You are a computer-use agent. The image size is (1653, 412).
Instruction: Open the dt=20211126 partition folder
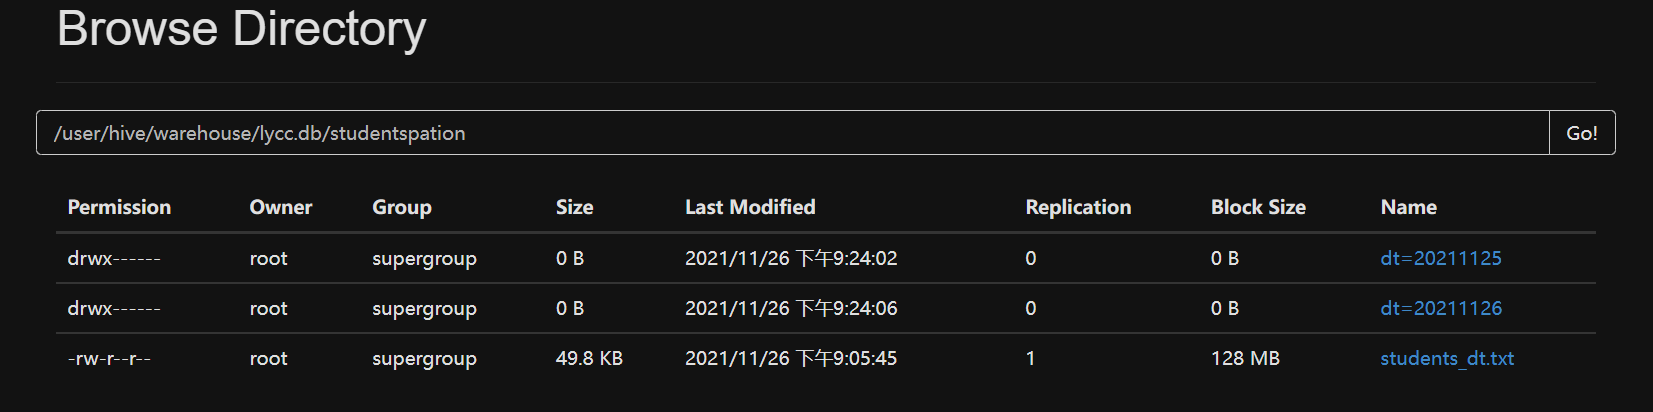[x=1440, y=308]
